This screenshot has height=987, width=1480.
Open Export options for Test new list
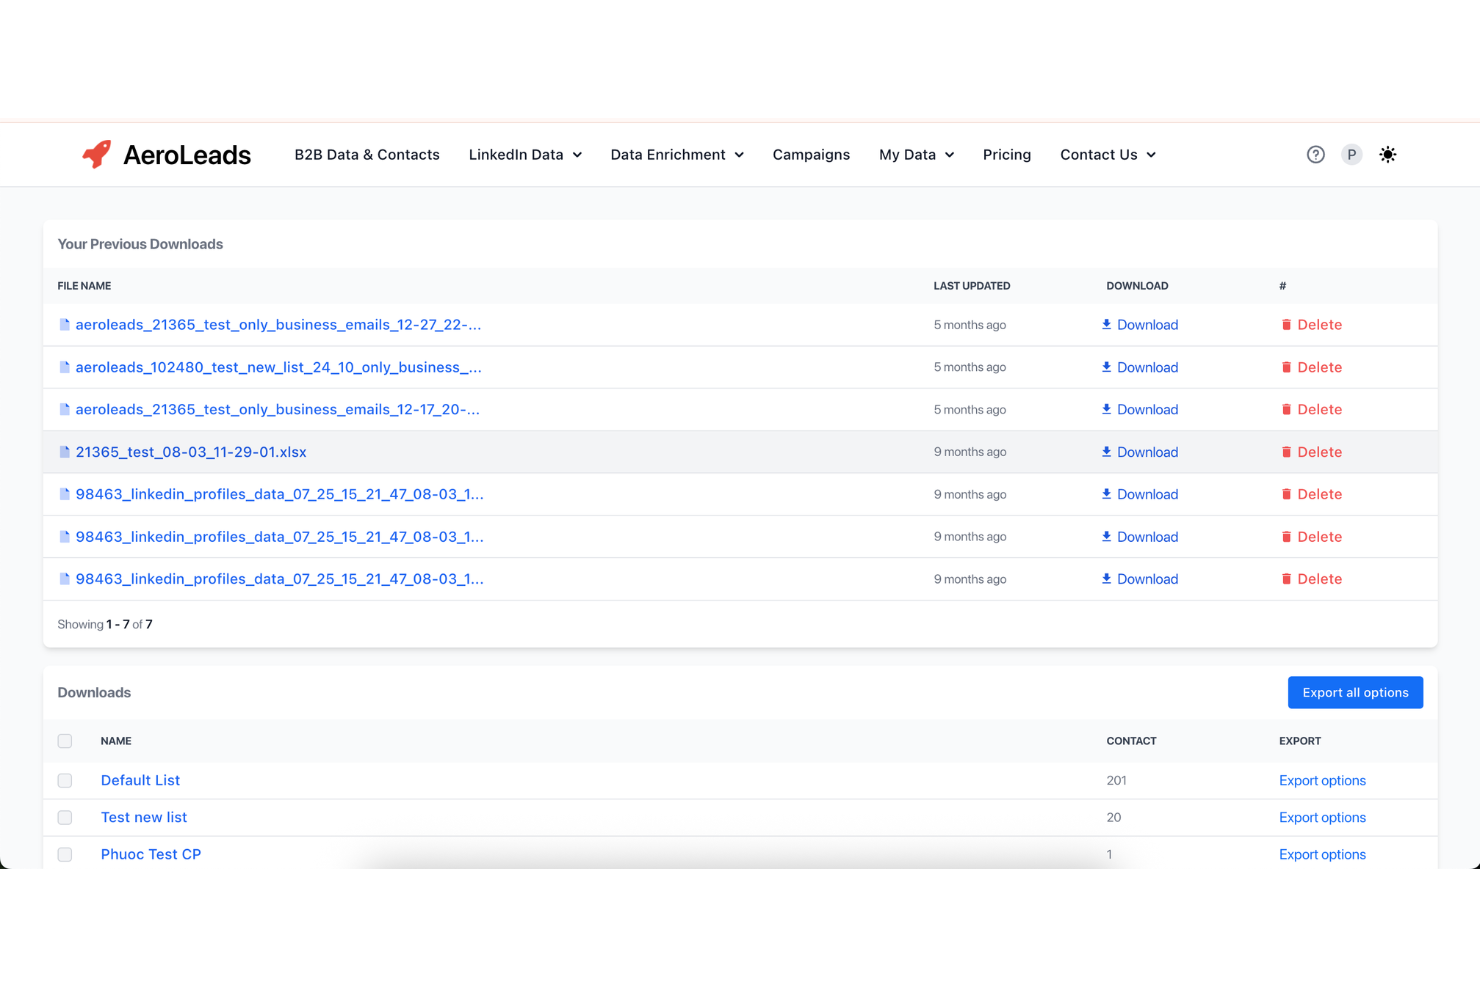(1322, 817)
